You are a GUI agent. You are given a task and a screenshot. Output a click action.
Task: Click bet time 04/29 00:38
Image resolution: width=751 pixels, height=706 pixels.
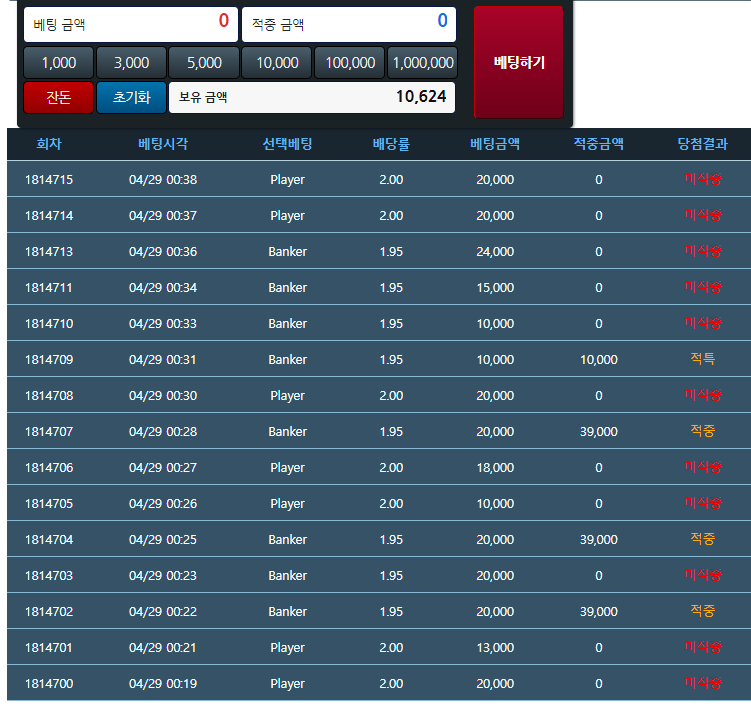[163, 180]
